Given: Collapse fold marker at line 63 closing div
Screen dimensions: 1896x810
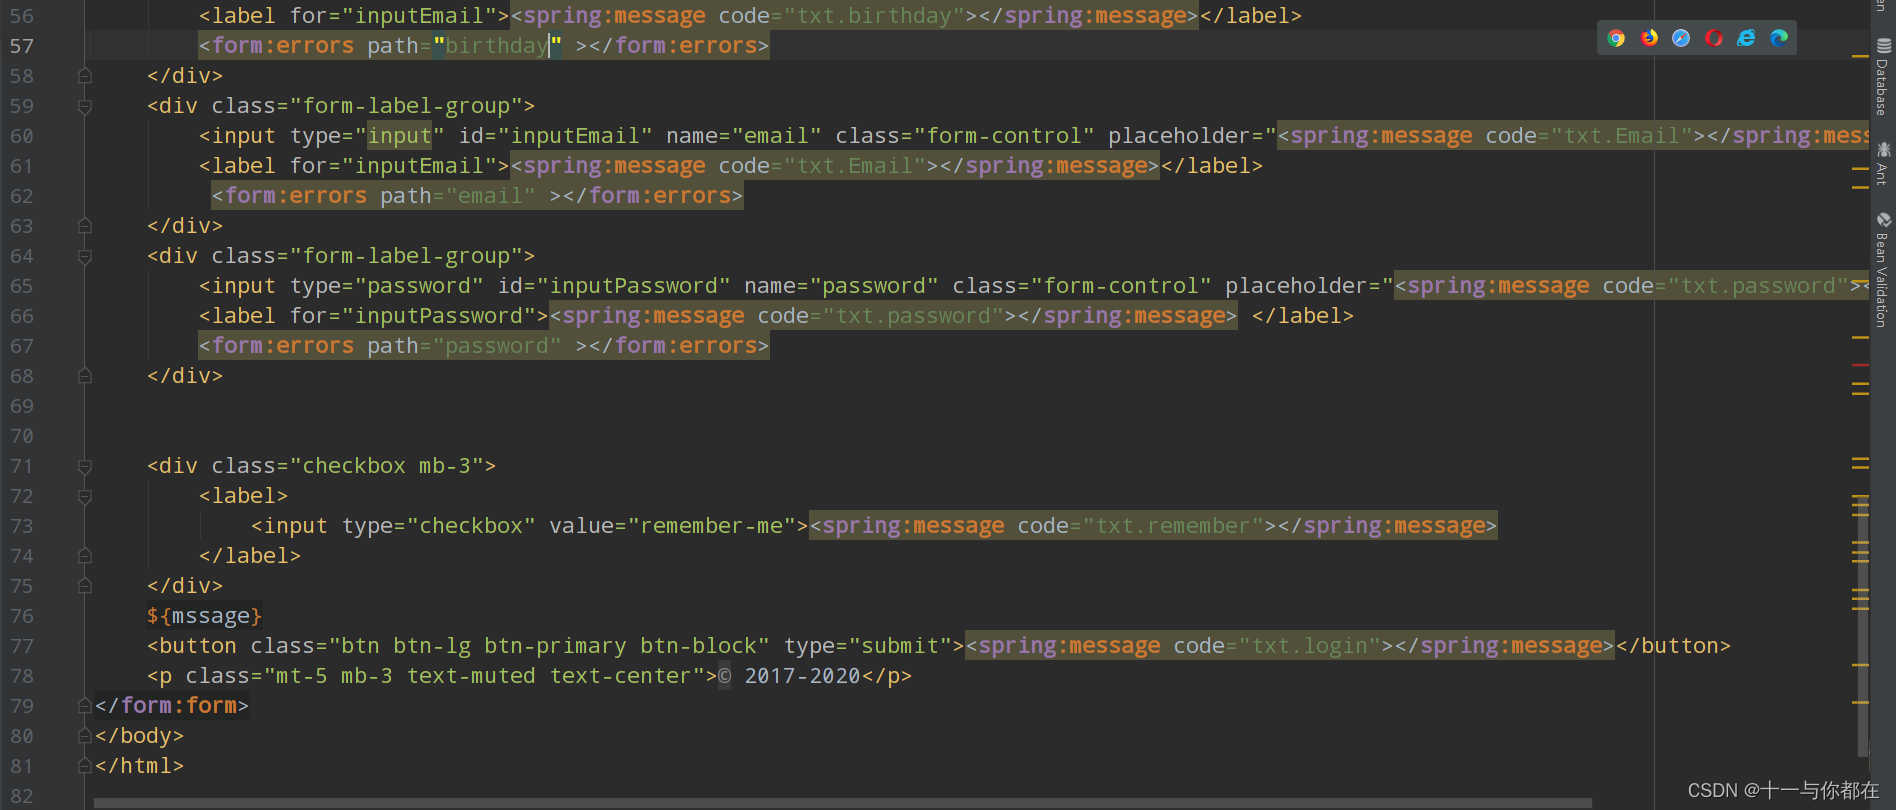Looking at the screenshot, I should click(x=85, y=226).
